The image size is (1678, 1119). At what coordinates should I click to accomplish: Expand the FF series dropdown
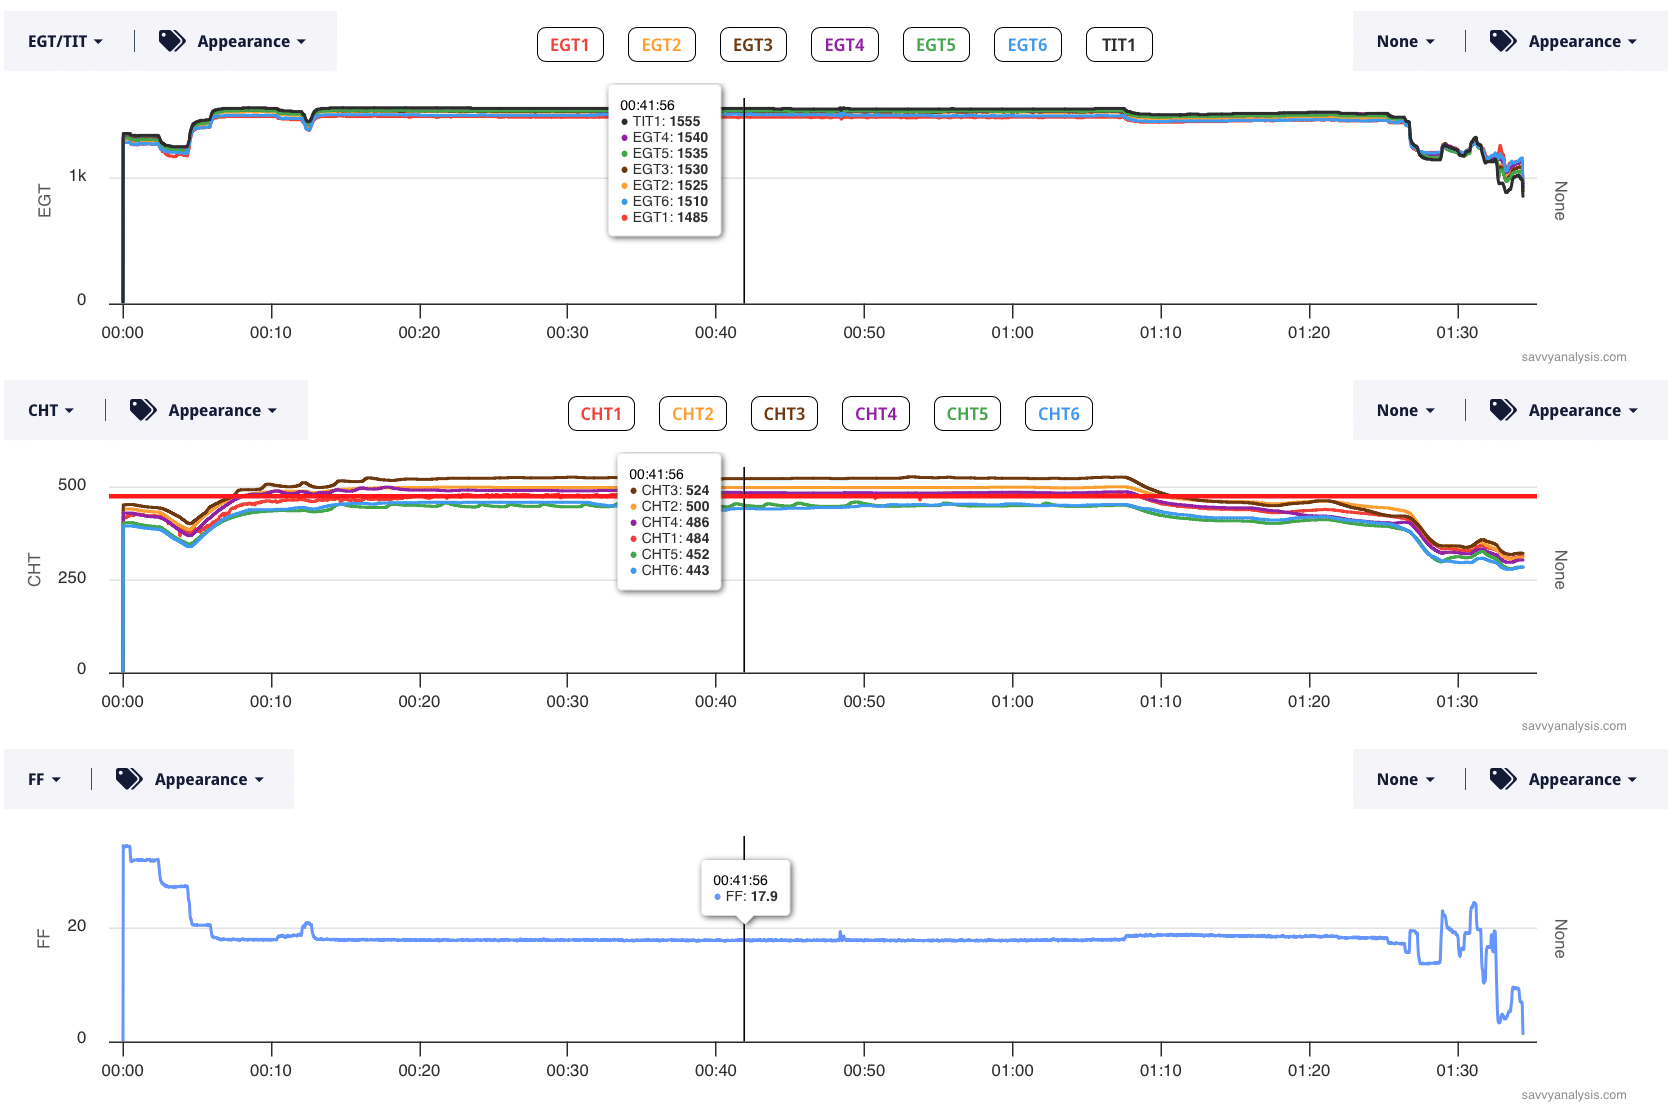(44, 779)
